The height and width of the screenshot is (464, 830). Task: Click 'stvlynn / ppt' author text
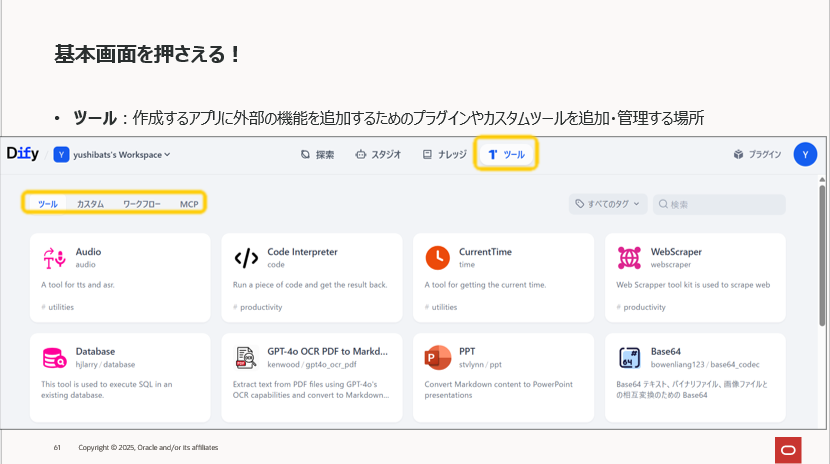point(480,365)
